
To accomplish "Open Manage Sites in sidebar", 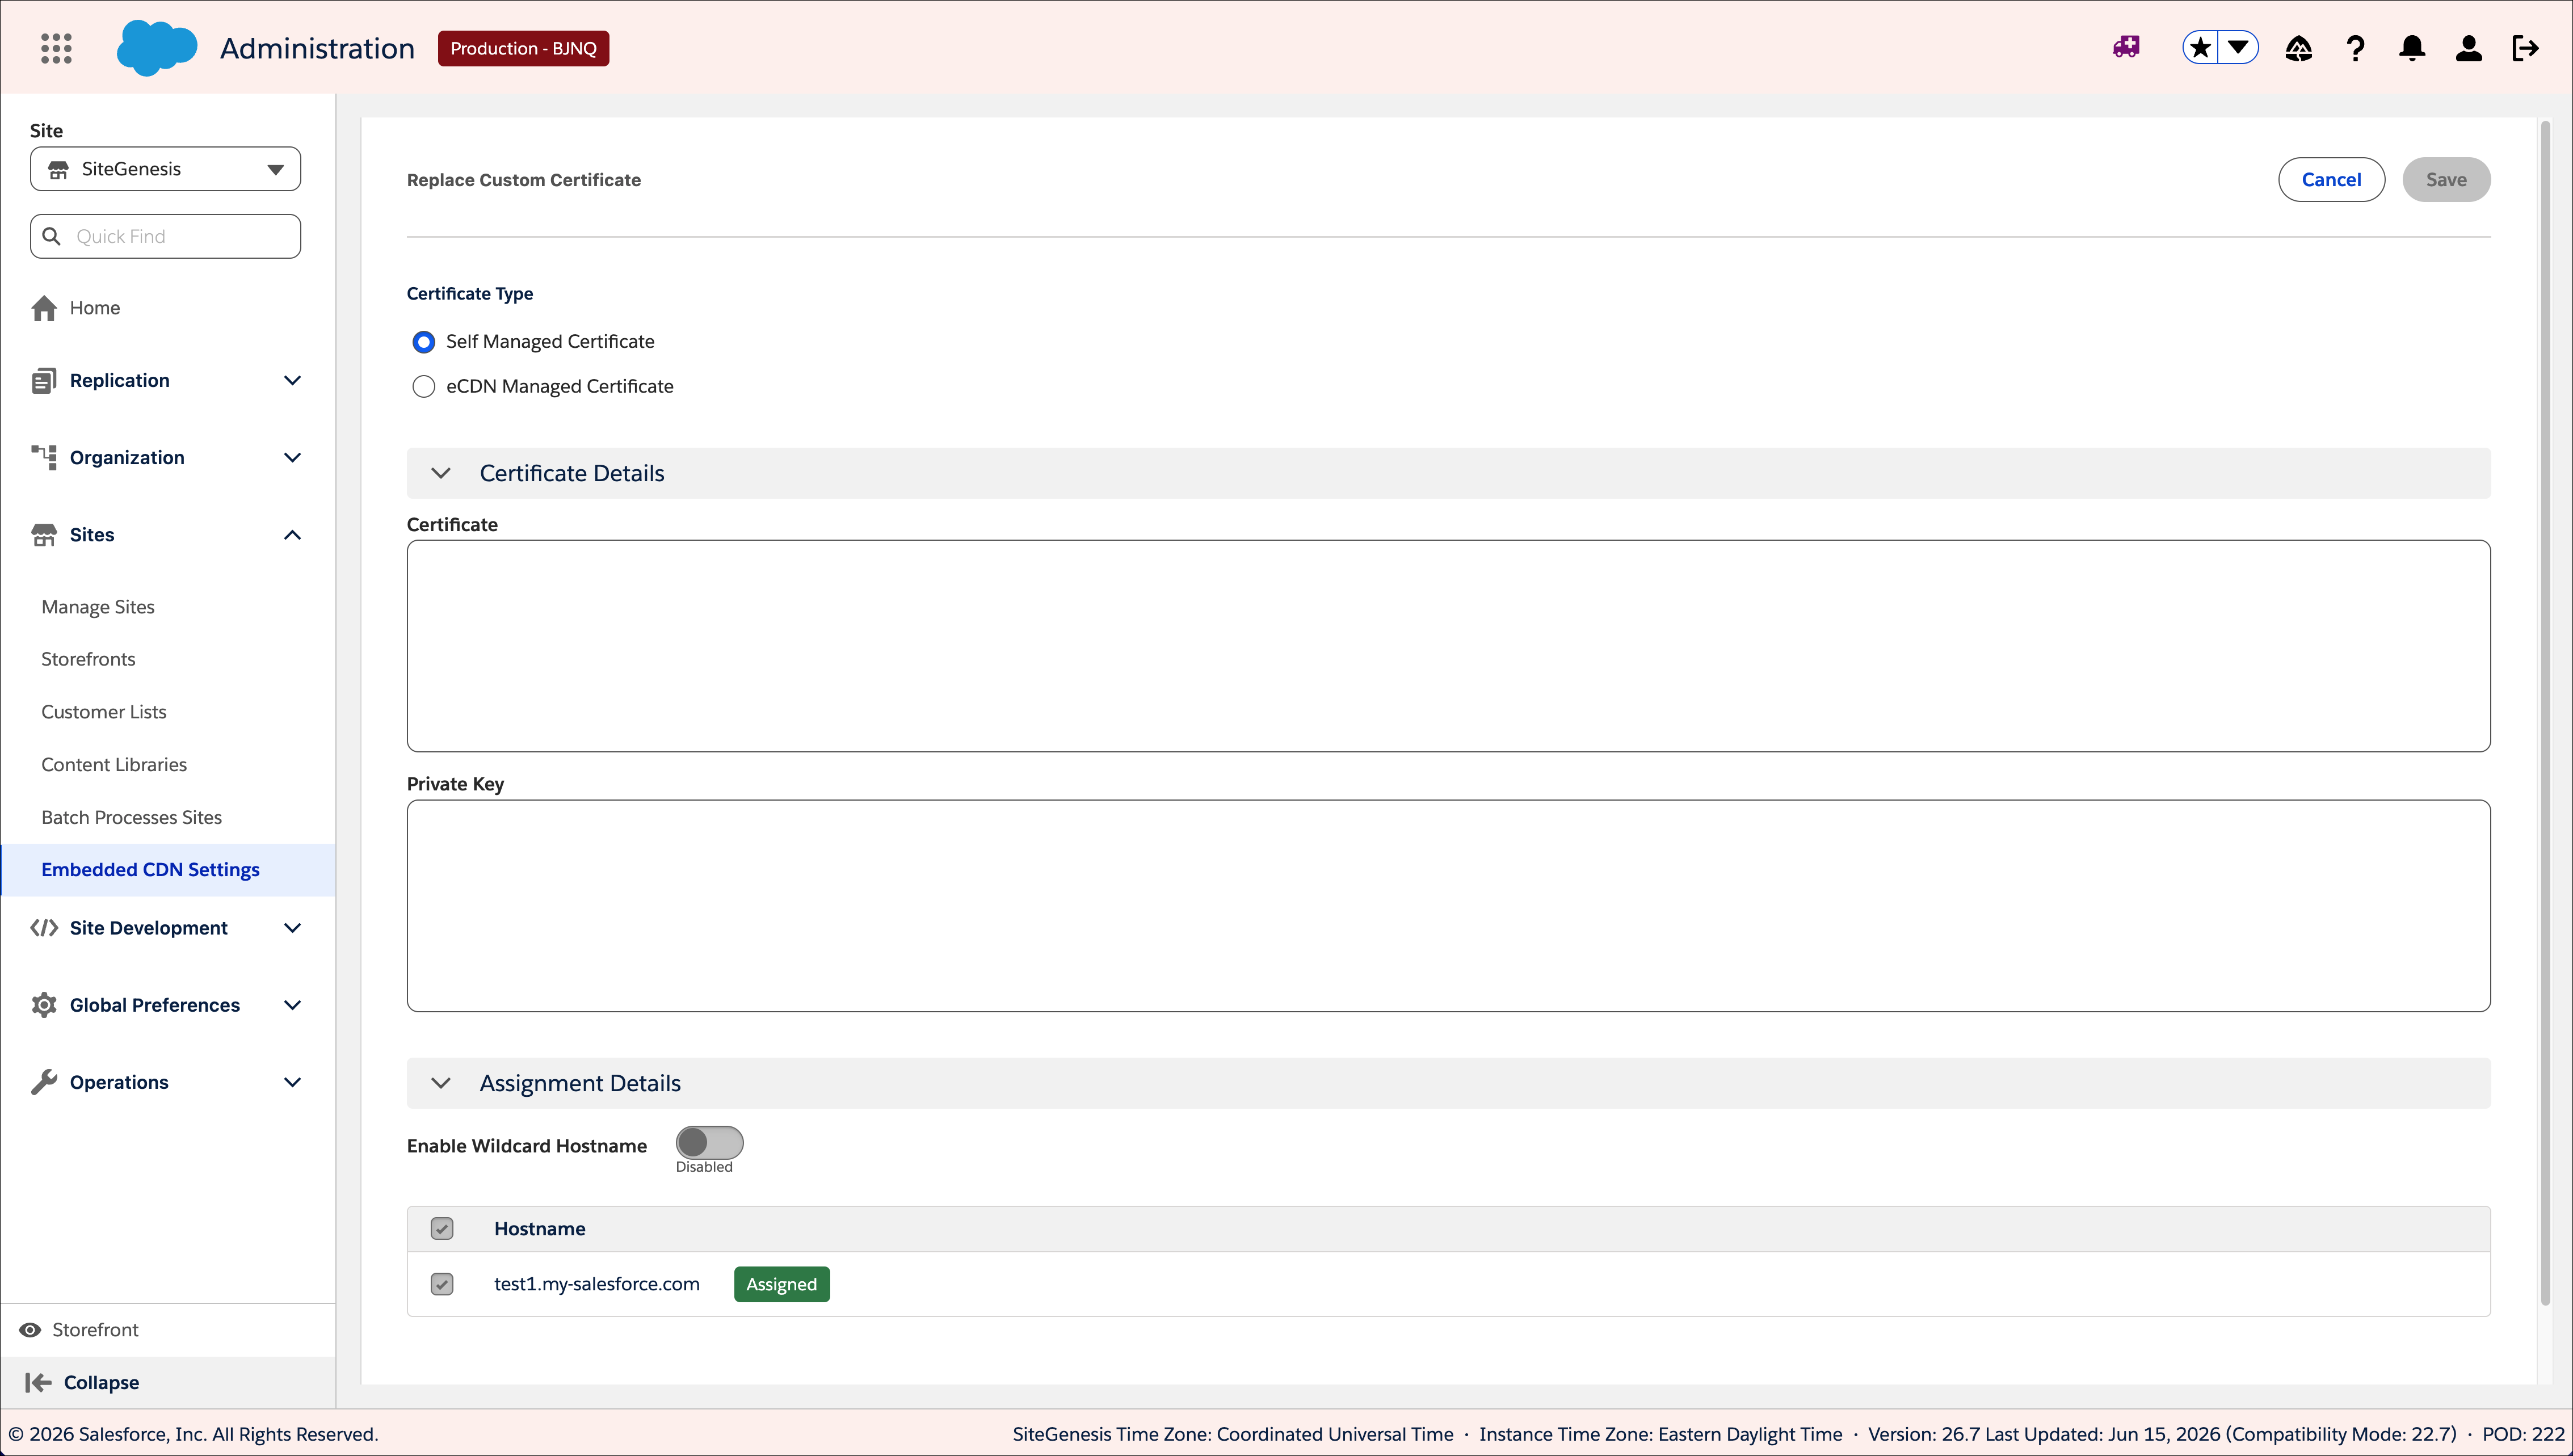I will click(98, 607).
